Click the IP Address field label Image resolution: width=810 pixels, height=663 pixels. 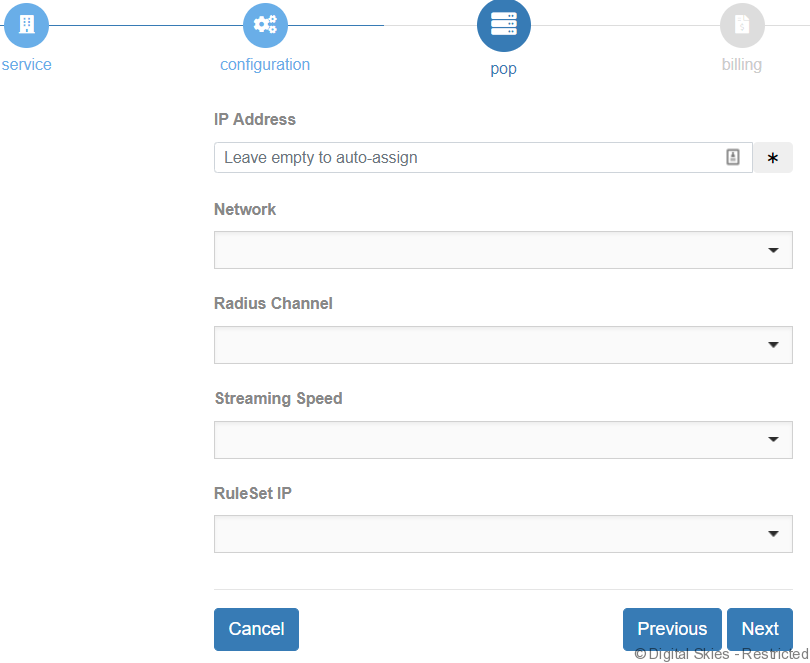point(255,119)
